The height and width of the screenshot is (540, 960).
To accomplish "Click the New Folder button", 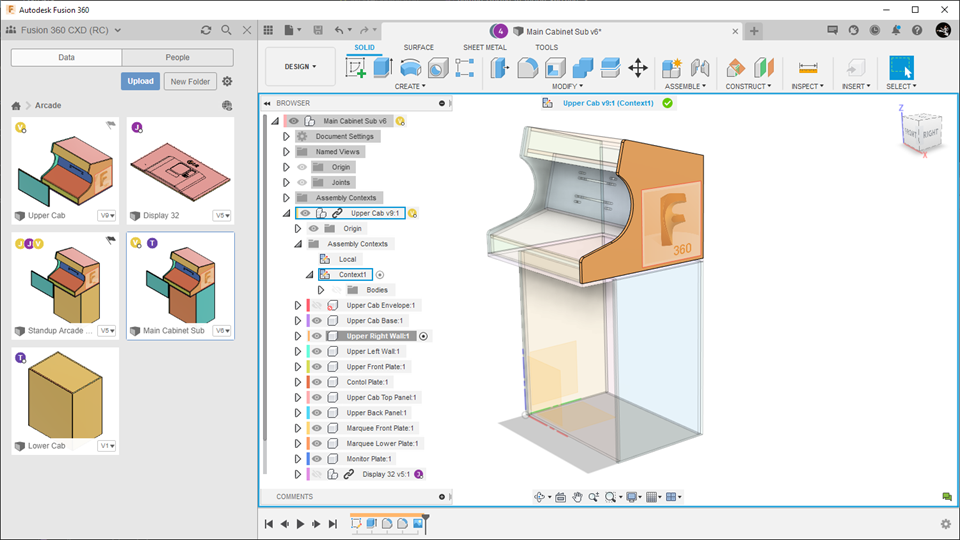I will [190, 81].
